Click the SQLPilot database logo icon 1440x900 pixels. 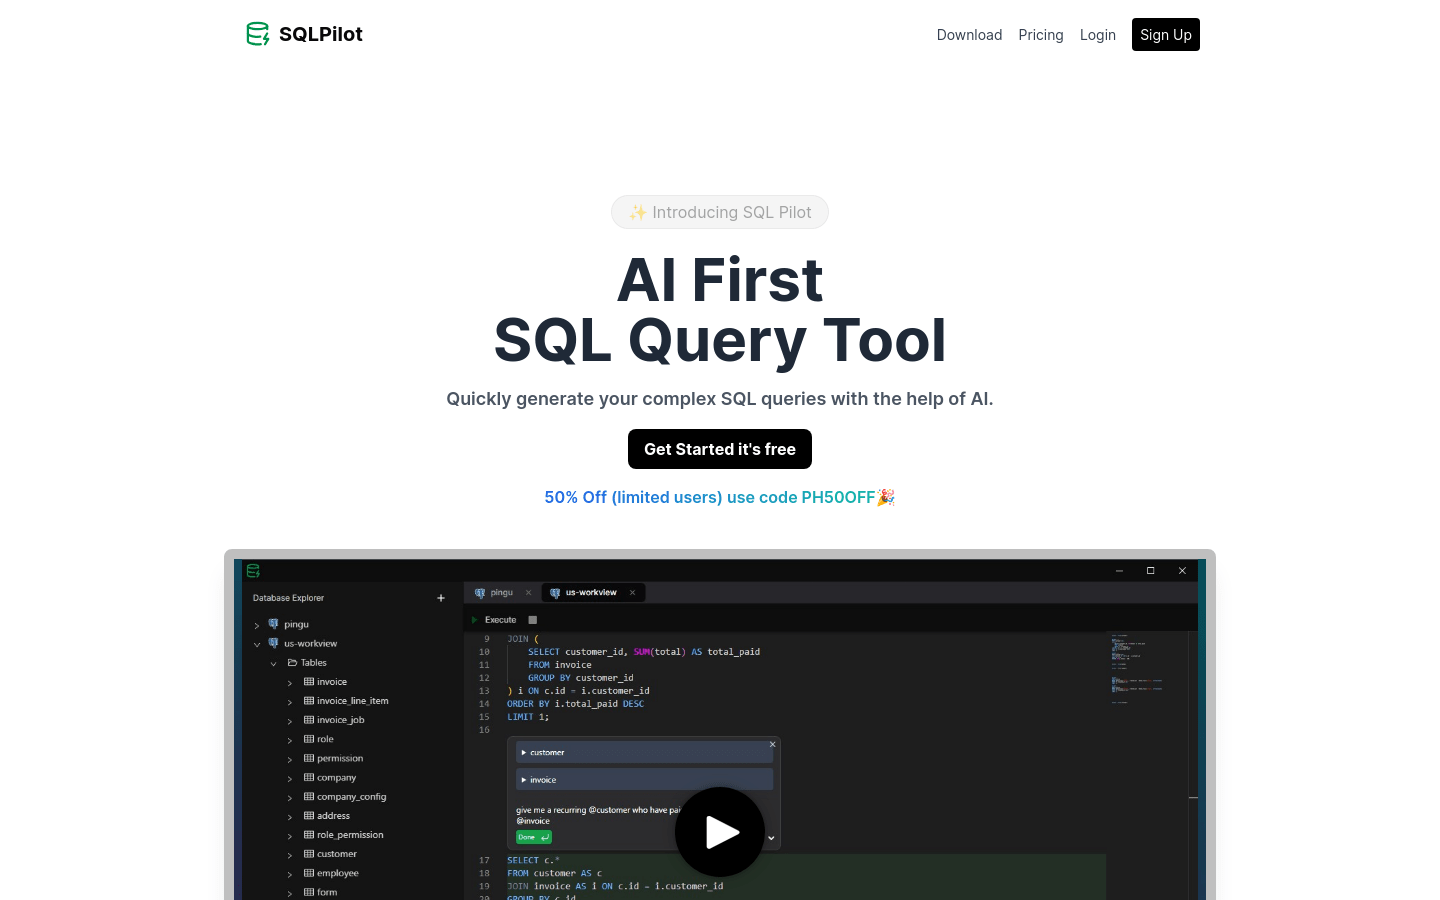click(x=257, y=34)
